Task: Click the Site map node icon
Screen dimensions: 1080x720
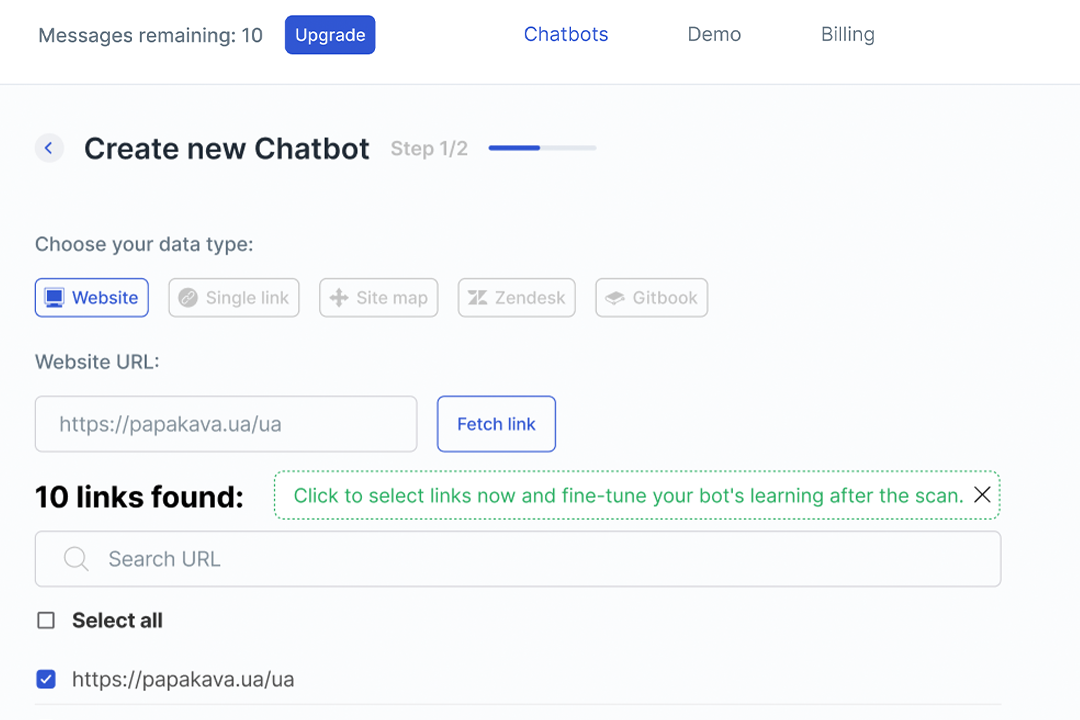Action: (338, 298)
